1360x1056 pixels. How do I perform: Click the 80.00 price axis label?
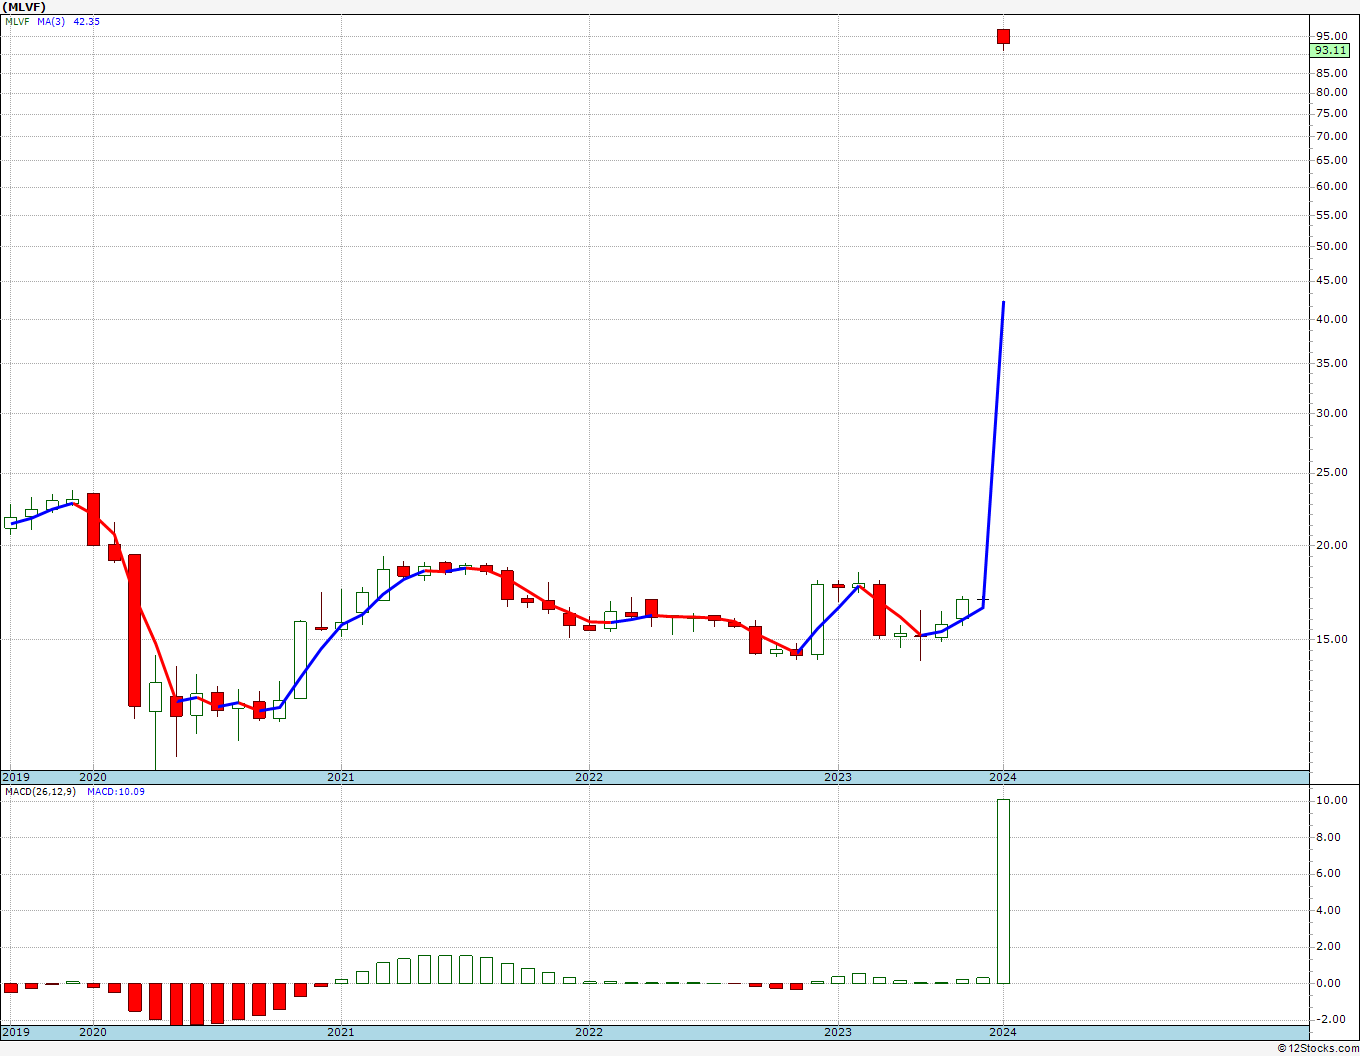1331,92
